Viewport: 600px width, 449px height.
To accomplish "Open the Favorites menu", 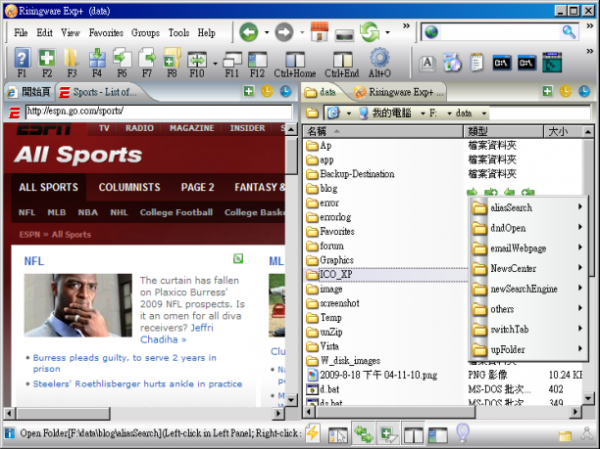I will click(106, 33).
